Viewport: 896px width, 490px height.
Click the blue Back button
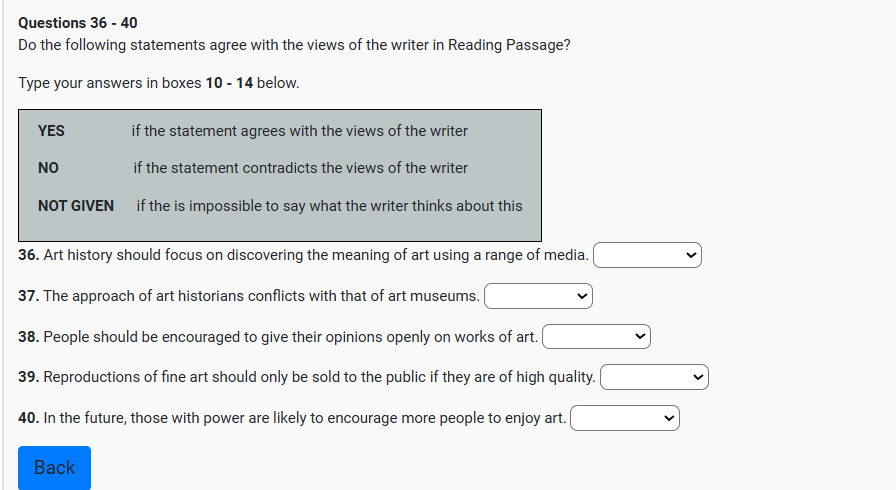pyautogui.click(x=54, y=468)
